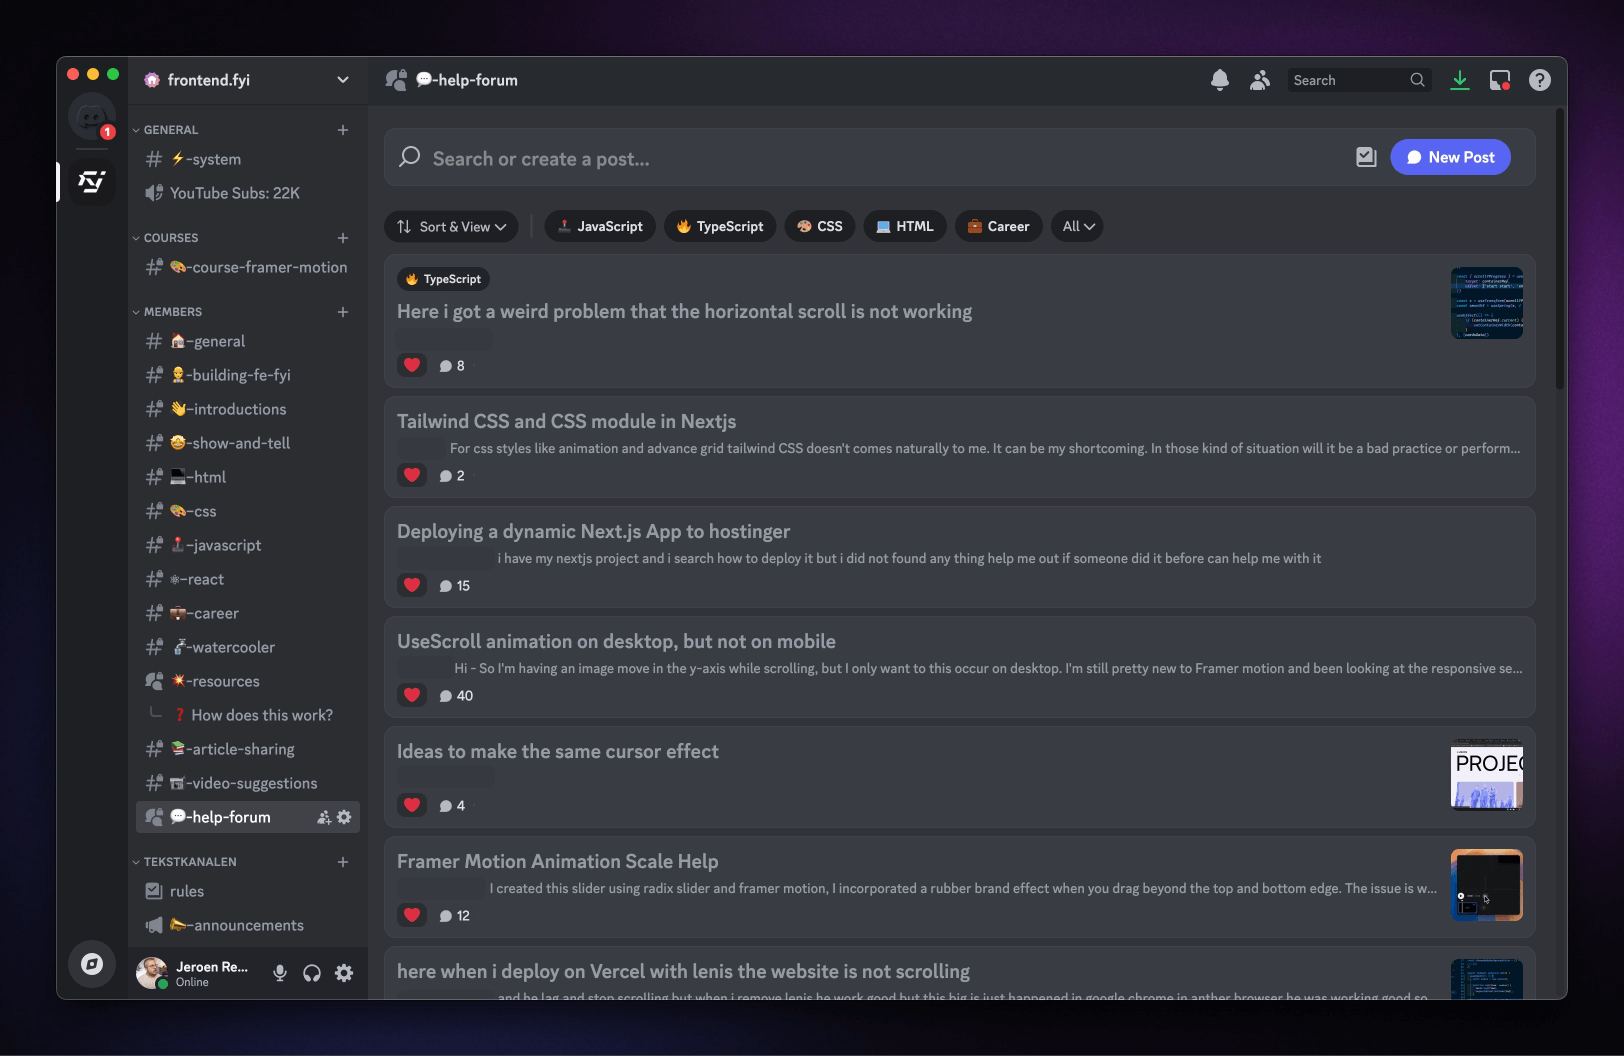1624x1056 pixels.
Task: Open Deploying a dynamic Next.js App post
Action: pyautogui.click(x=959, y=557)
